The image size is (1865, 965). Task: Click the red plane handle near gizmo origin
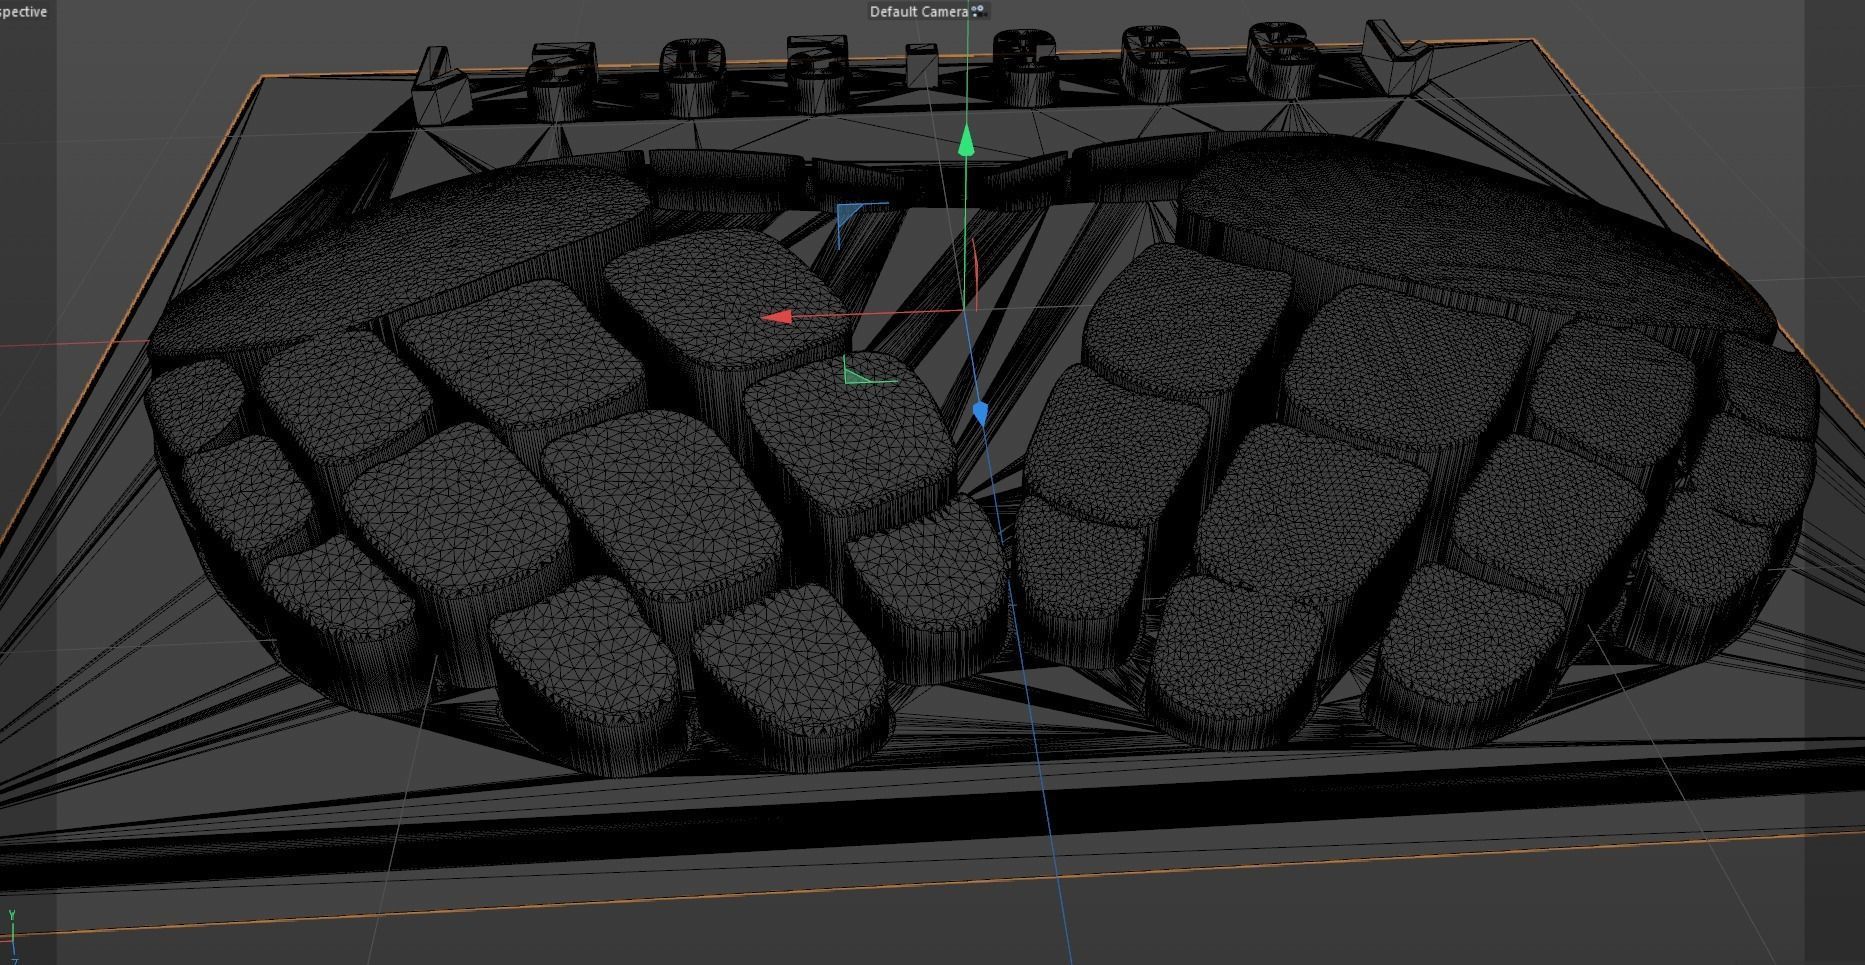click(974, 274)
